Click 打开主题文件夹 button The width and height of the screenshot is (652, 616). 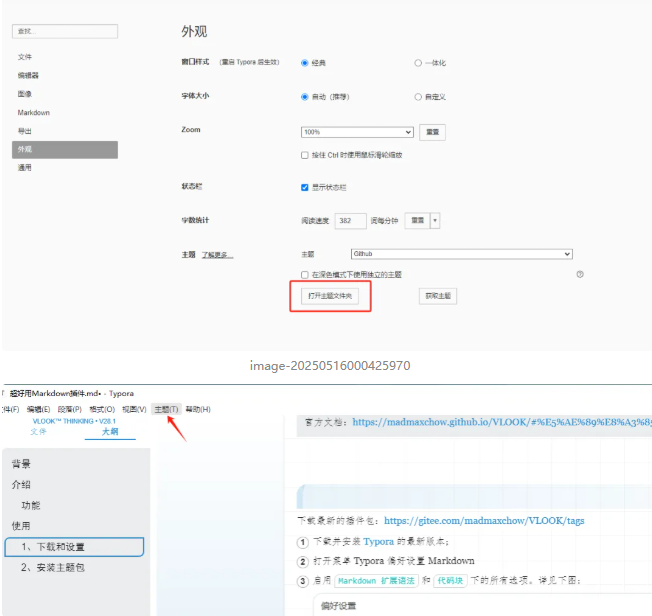(330, 296)
